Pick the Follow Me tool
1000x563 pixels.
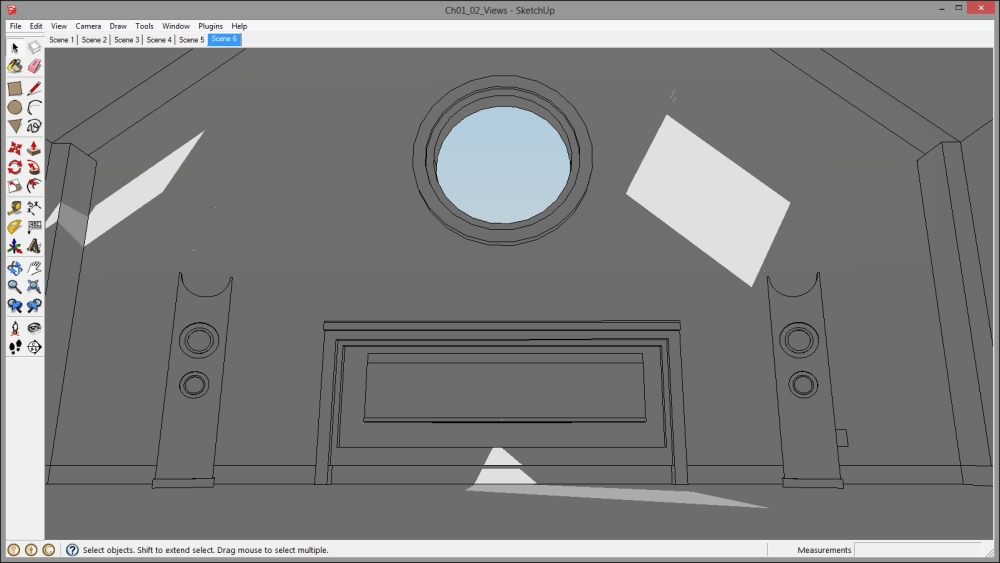[x=34, y=167]
